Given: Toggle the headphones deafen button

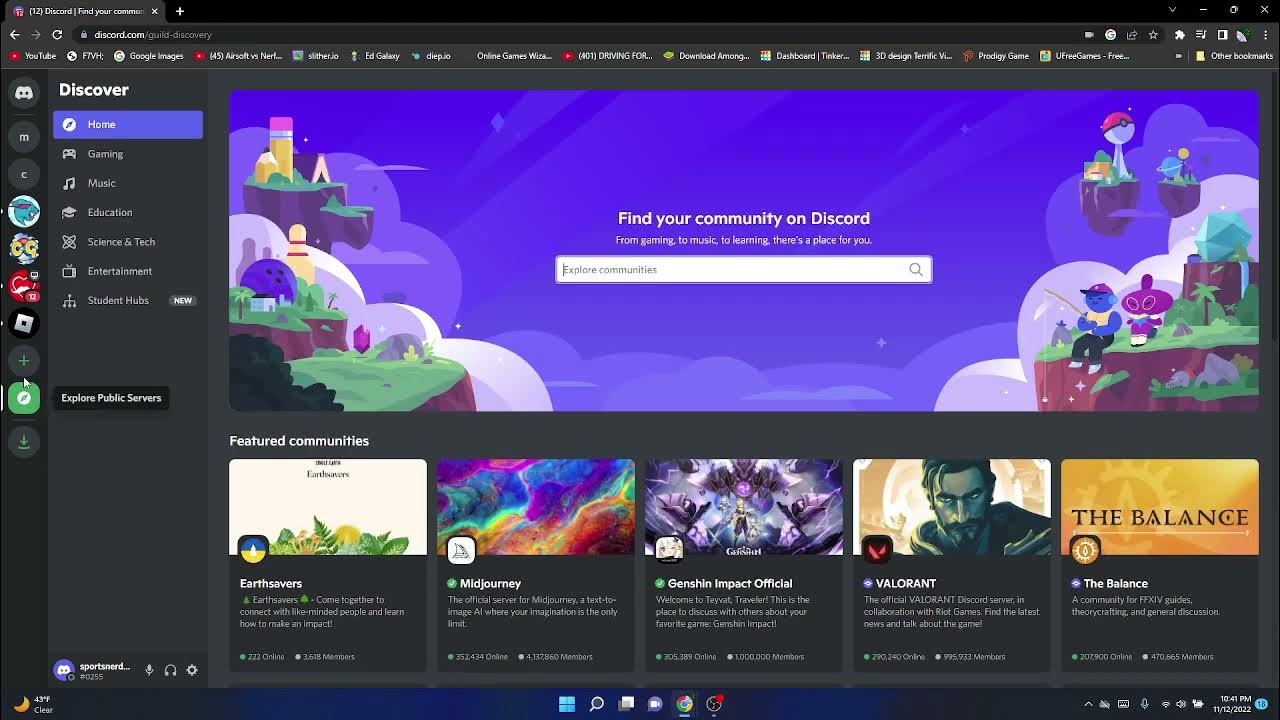Looking at the screenshot, I should (x=170, y=670).
